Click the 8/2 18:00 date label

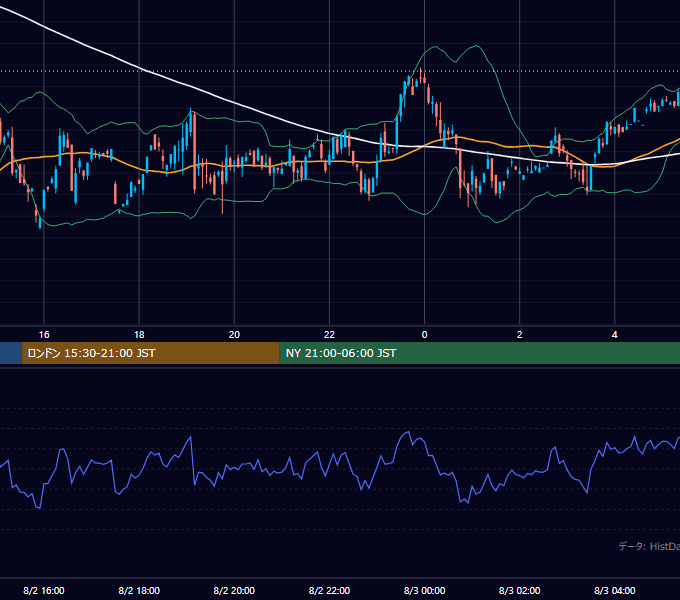(139, 590)
